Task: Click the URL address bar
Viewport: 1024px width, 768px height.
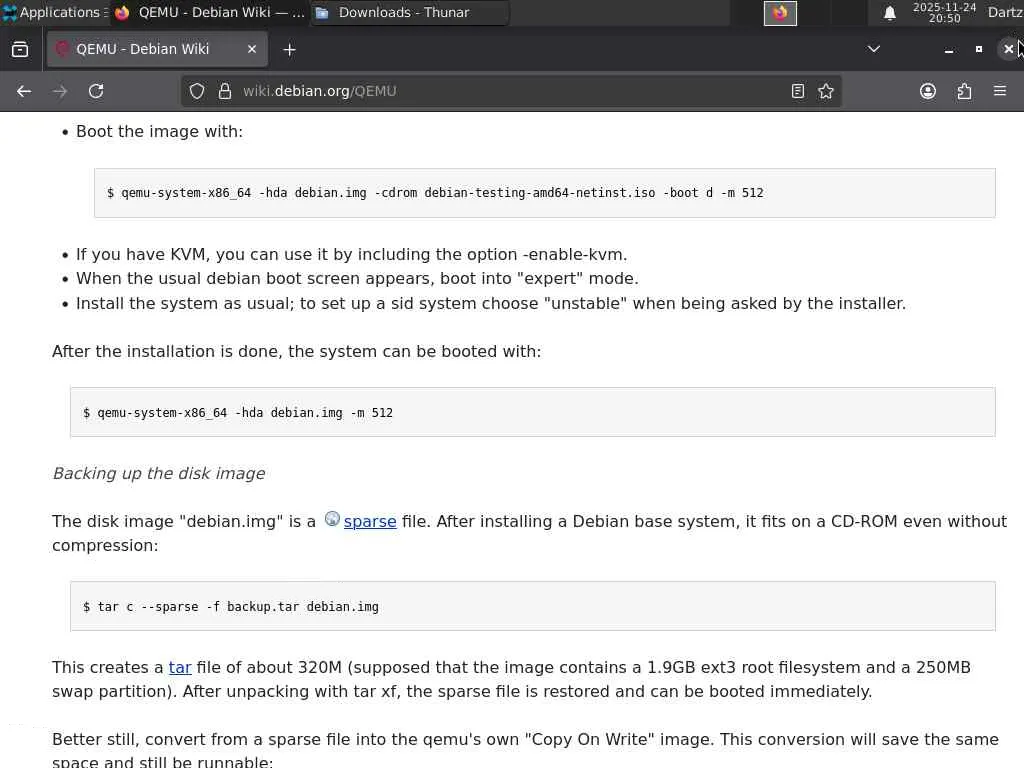Action: tap(500, 91)
